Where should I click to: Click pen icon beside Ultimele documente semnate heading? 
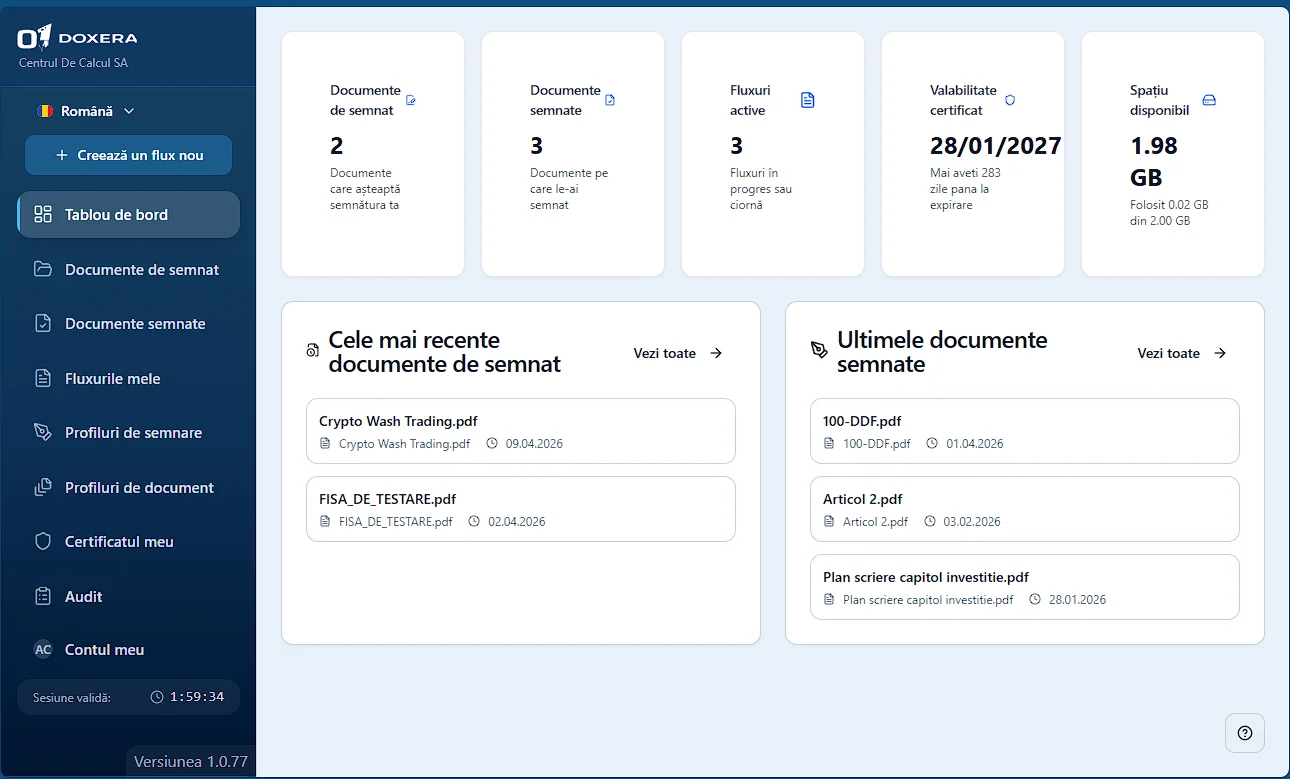pyautogui.click(x=819, y=350)
